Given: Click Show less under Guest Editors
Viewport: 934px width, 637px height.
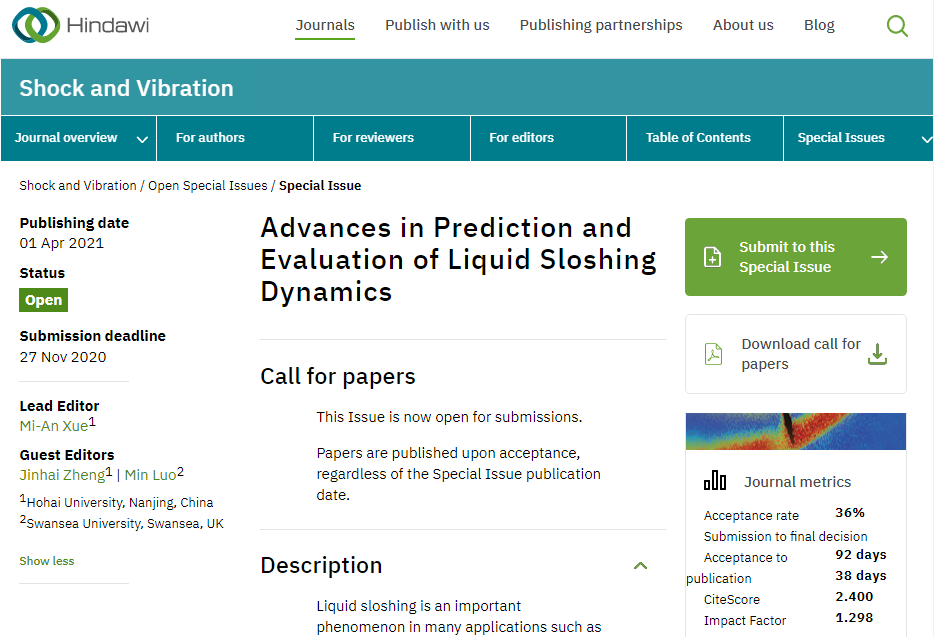Looking at the screenshot, I should pyautogui.click(x=47, y=561).
